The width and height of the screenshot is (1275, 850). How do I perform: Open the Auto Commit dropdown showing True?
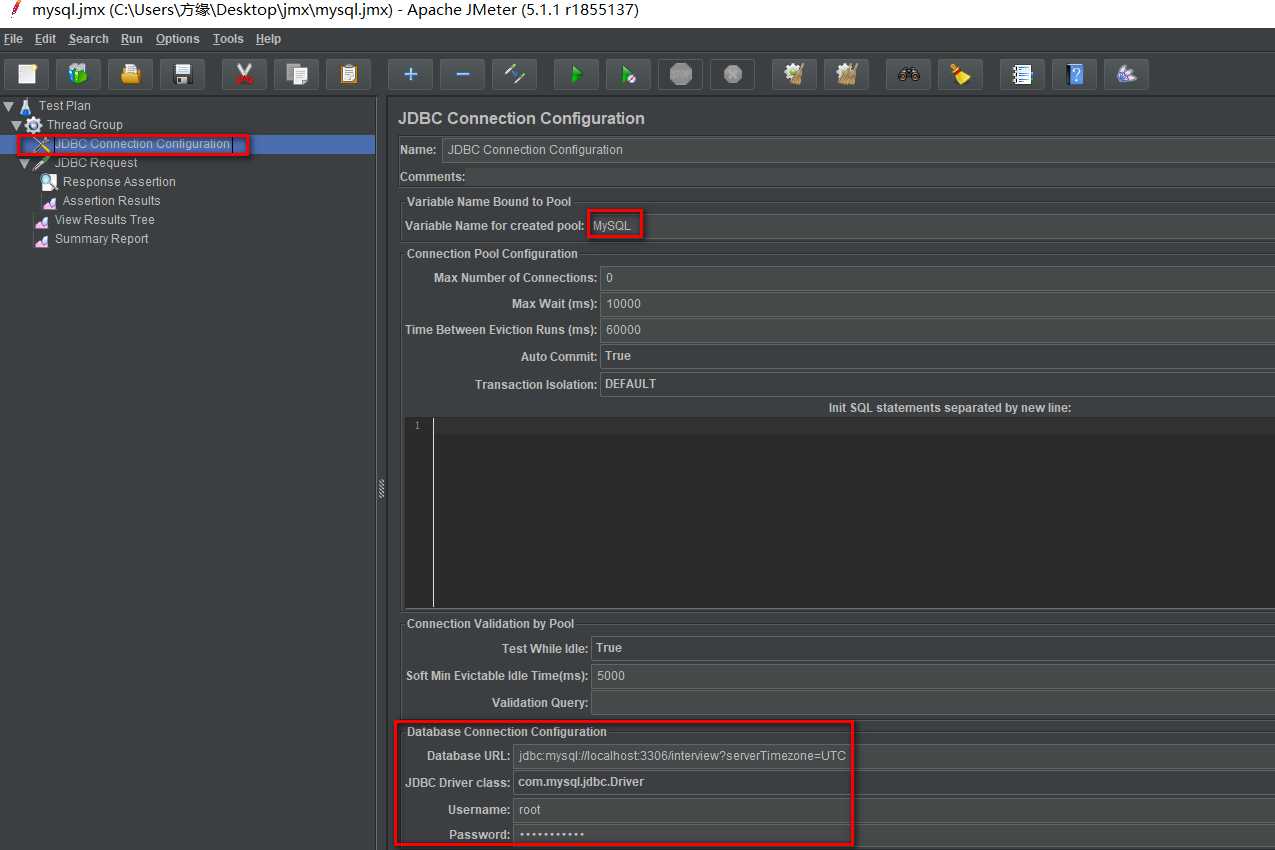(x=937, y=356)
